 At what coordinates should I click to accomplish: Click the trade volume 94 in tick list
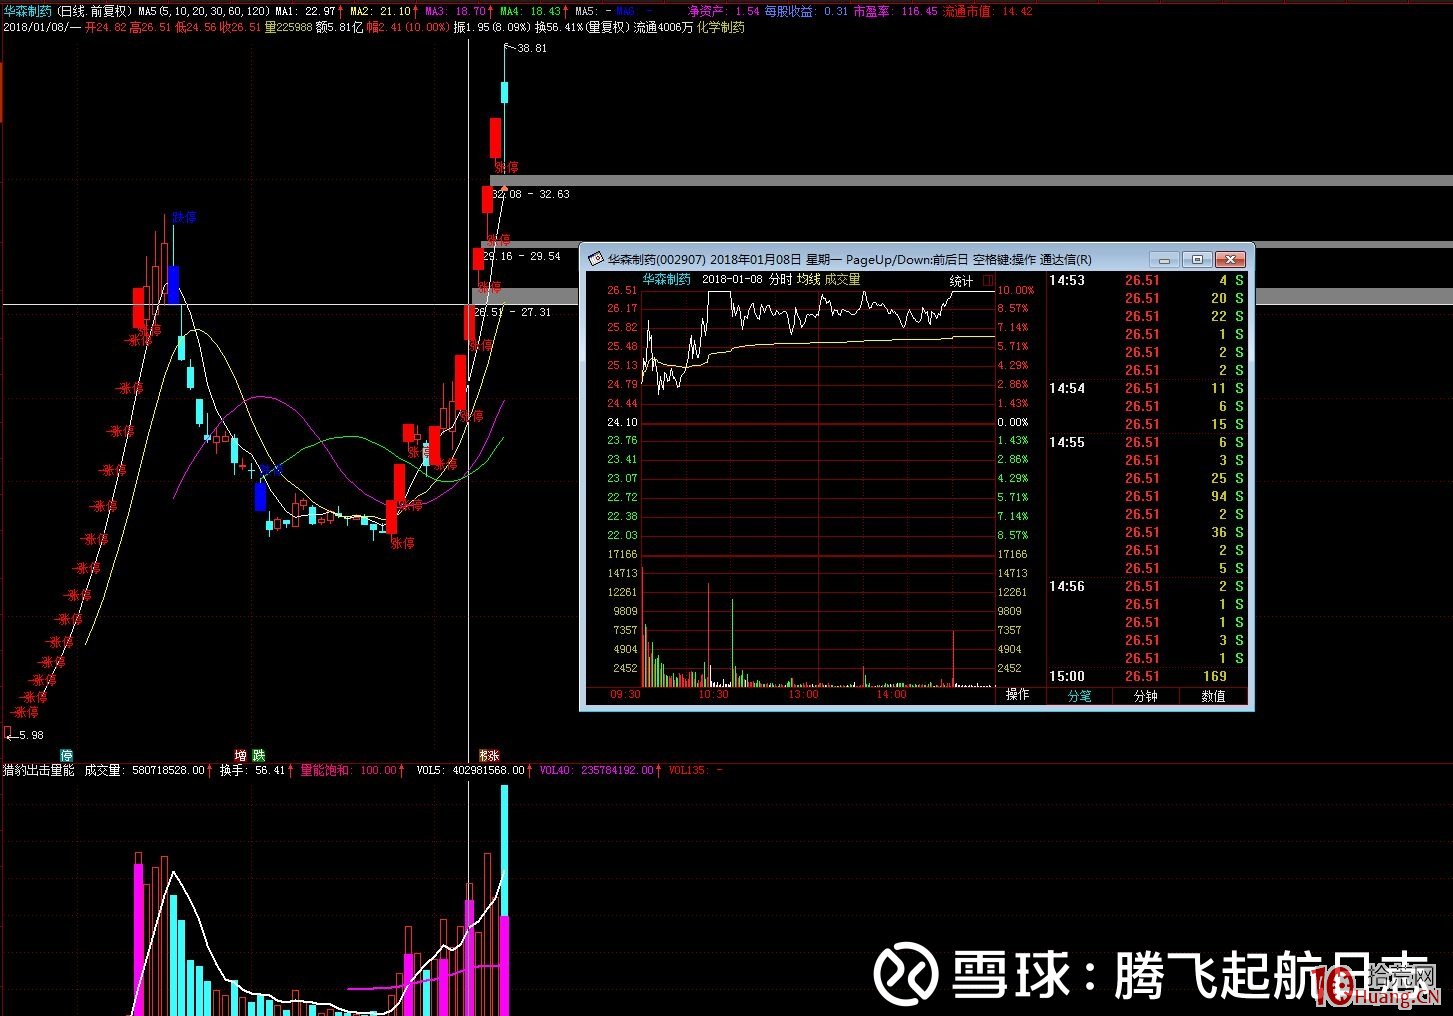(1219, 496)
